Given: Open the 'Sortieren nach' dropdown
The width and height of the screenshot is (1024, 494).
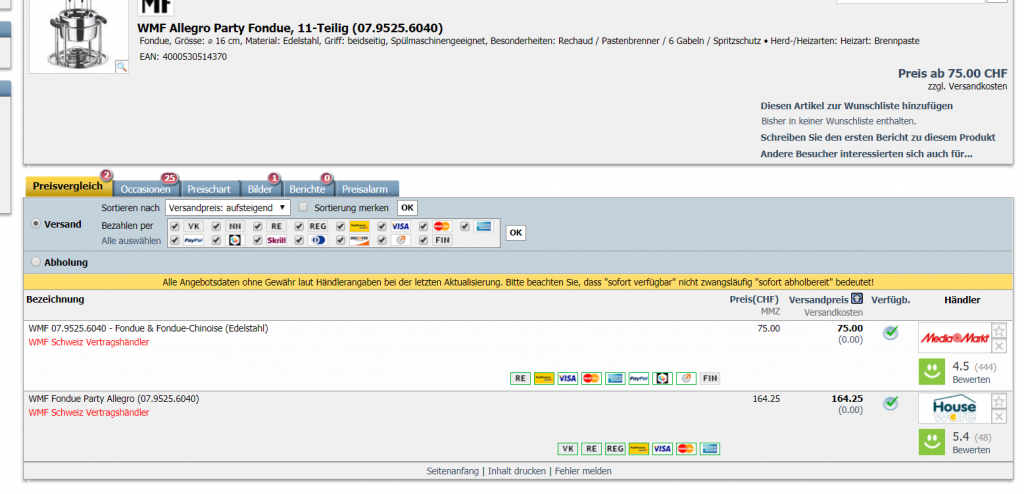Looking at the screenshot, I should [x=227, y=208].
